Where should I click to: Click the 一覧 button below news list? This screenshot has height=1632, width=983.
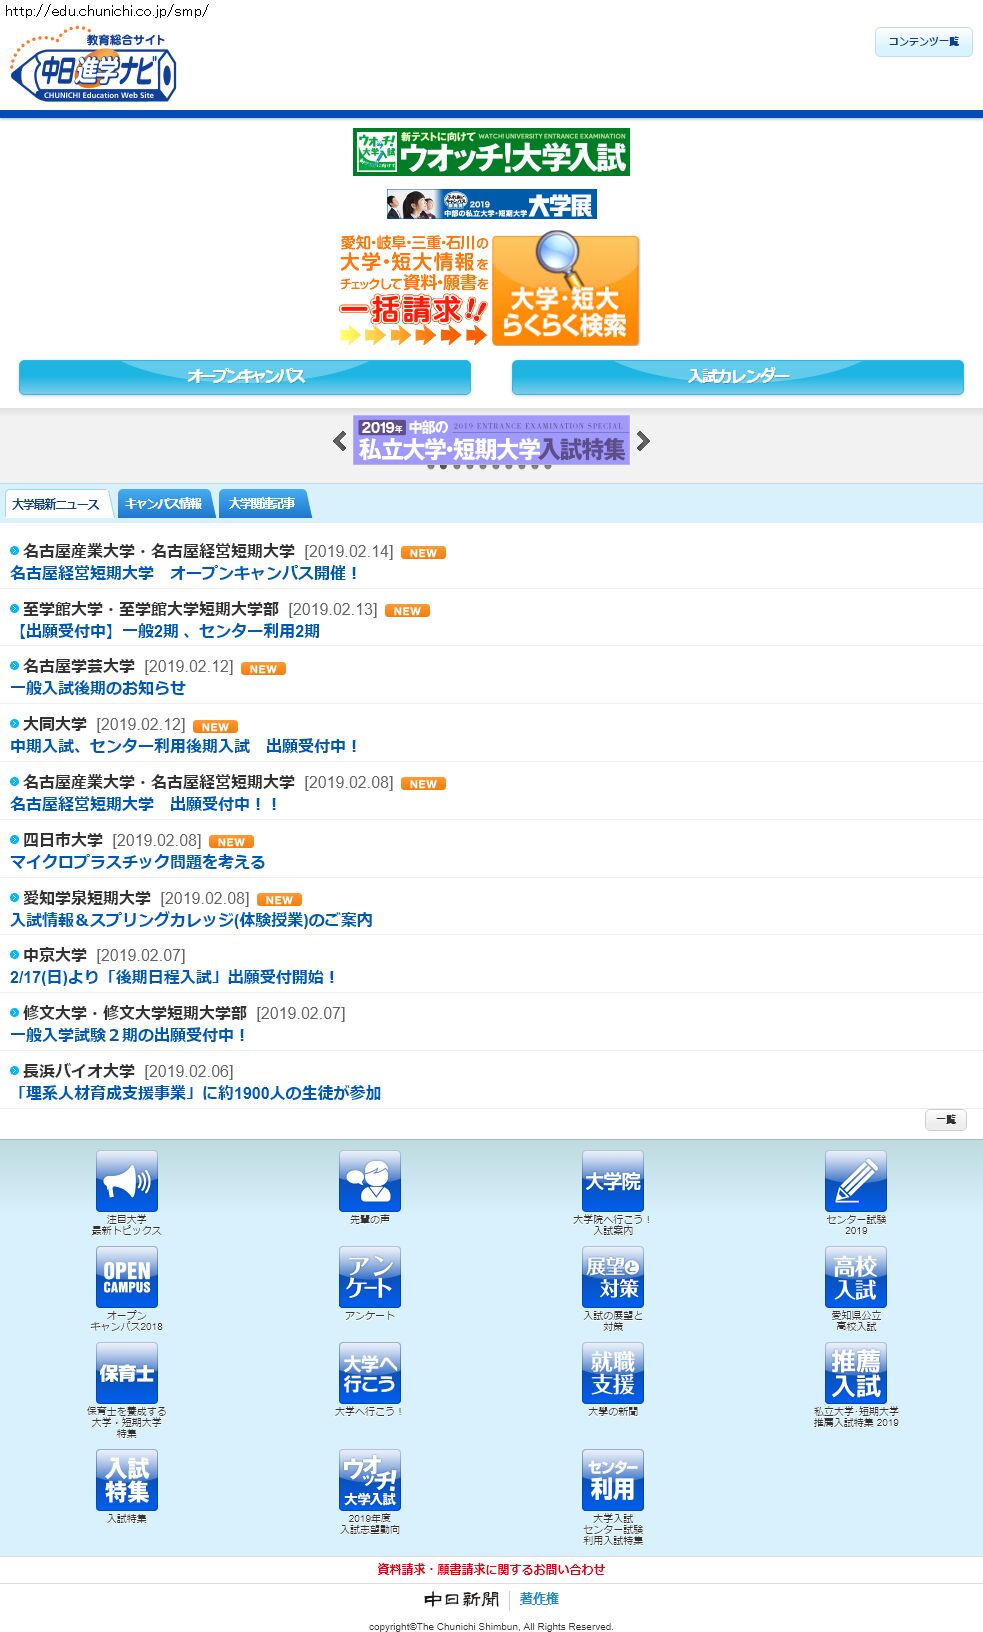point(945,1120)
